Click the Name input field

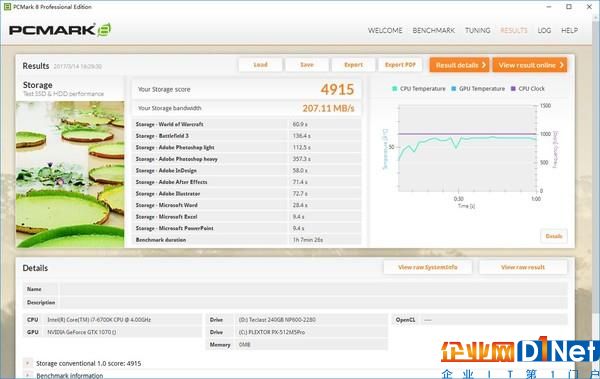313,289
